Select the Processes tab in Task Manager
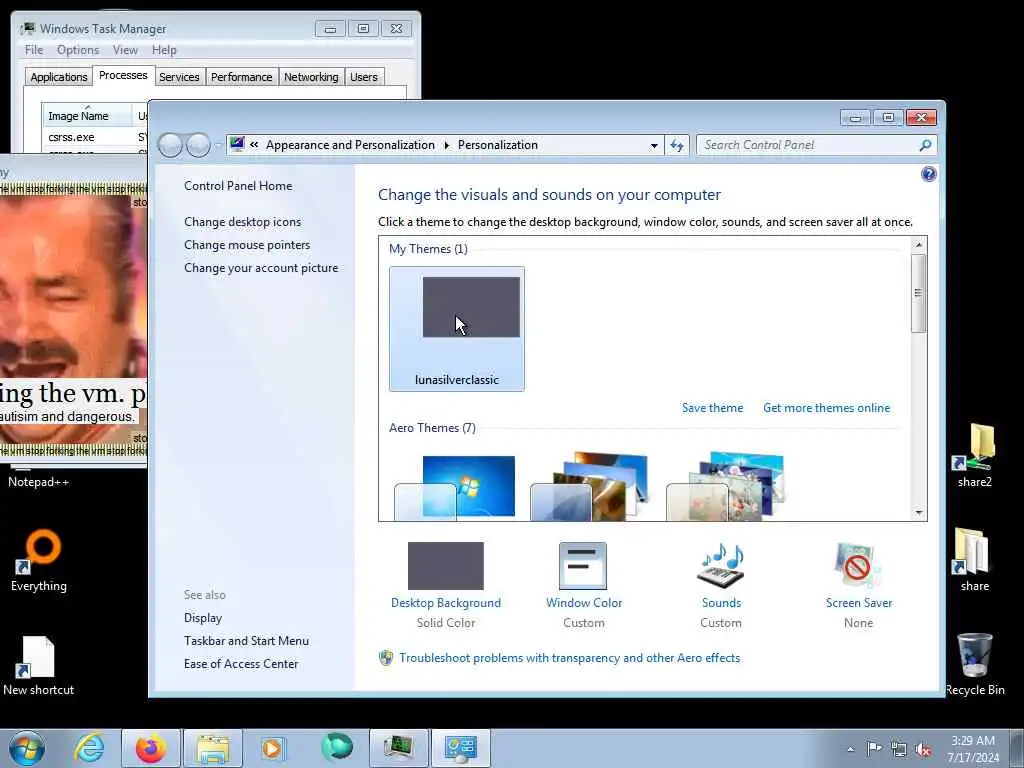Viewport: 1024px width, 768px height. click(123, 76)
